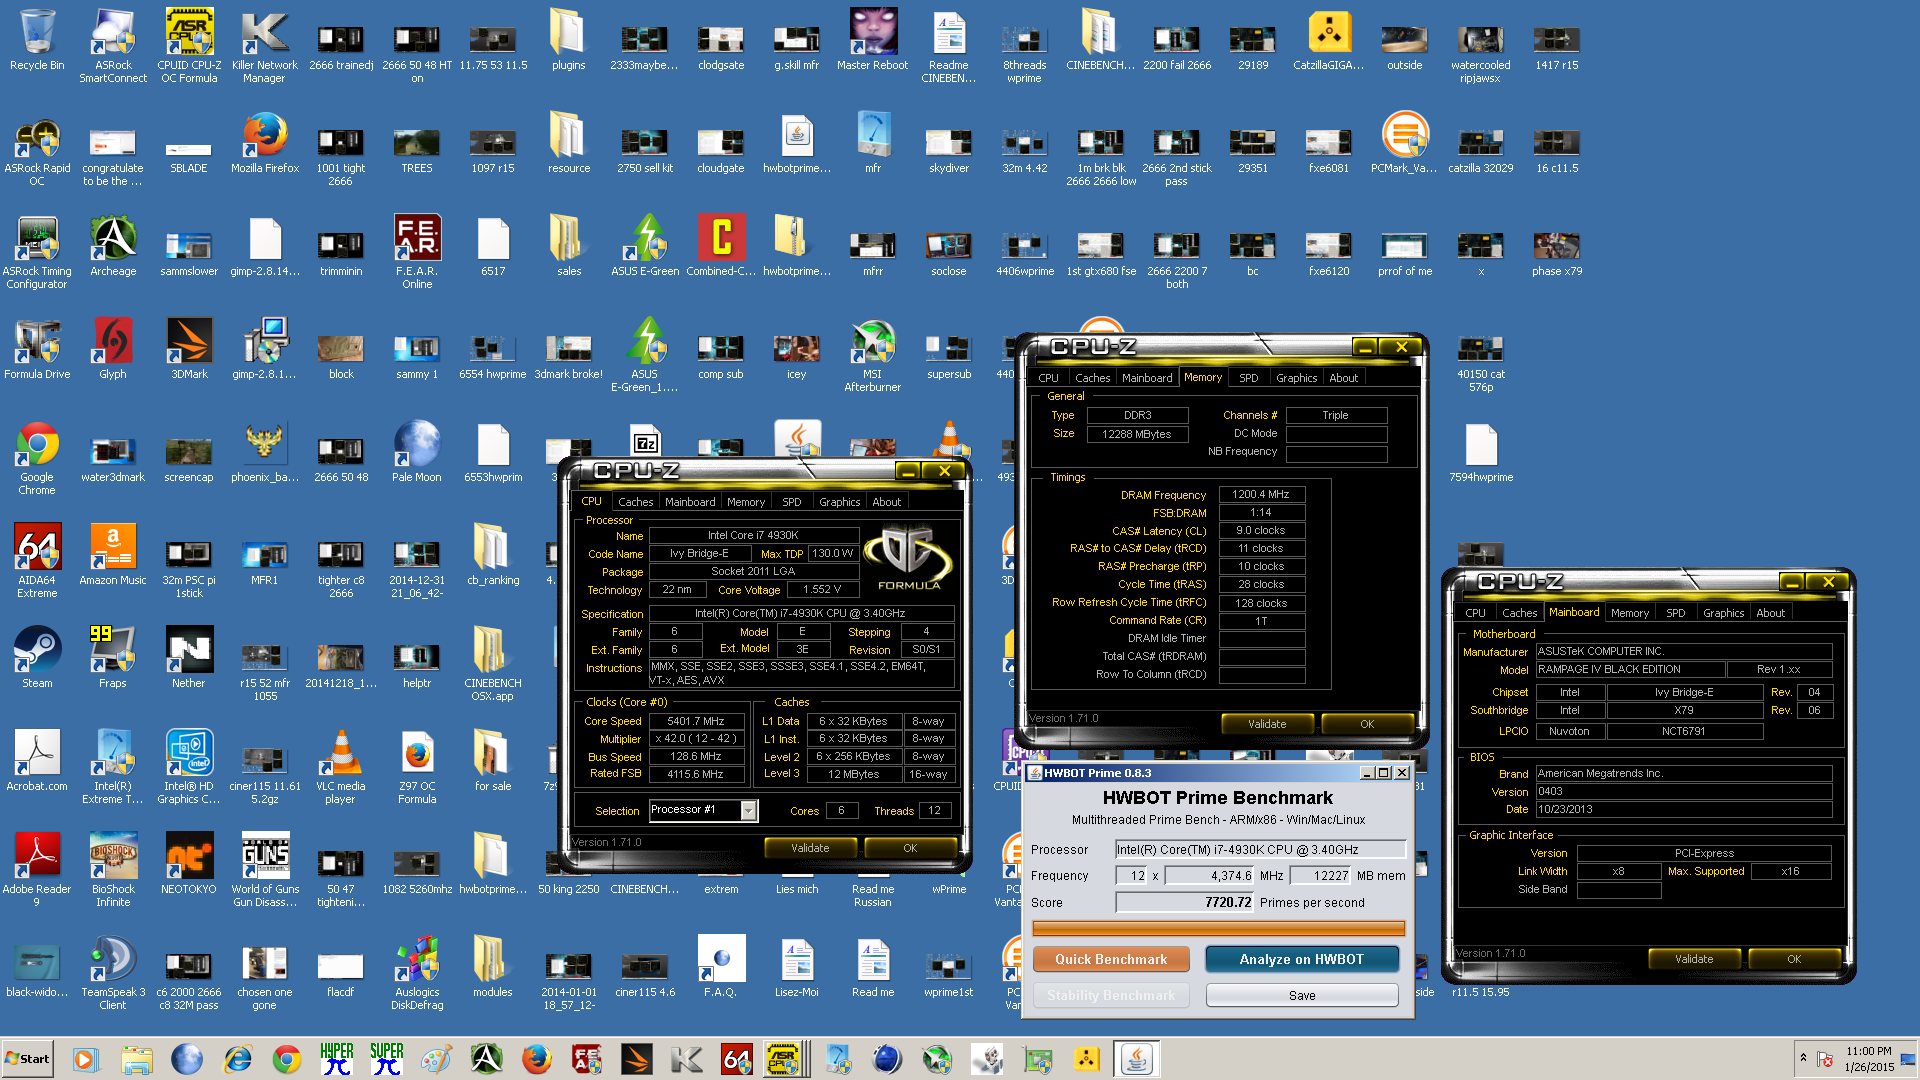Image resolution: width=1920 pixels, height=1080 pixels.
Task: Click Validate in CPU-Z Mainboard window
Action: pyautogui.click(x=1694, y=959)
